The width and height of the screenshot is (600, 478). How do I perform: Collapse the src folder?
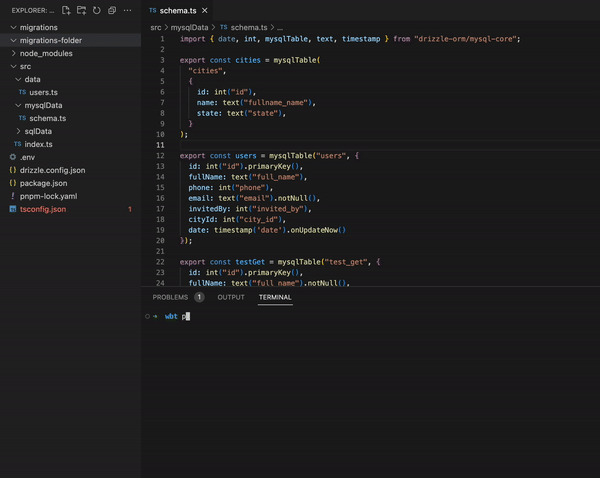click(x=26, y=66)
